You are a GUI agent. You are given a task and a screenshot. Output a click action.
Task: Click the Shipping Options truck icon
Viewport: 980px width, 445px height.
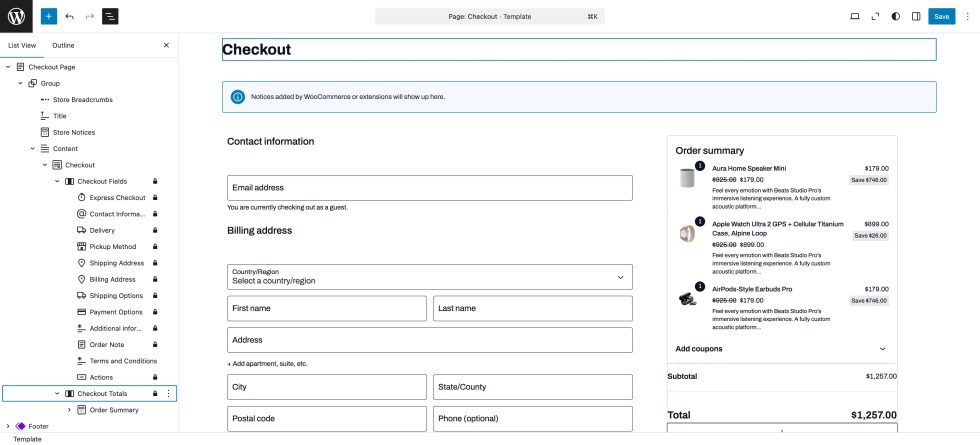[81, 296]
